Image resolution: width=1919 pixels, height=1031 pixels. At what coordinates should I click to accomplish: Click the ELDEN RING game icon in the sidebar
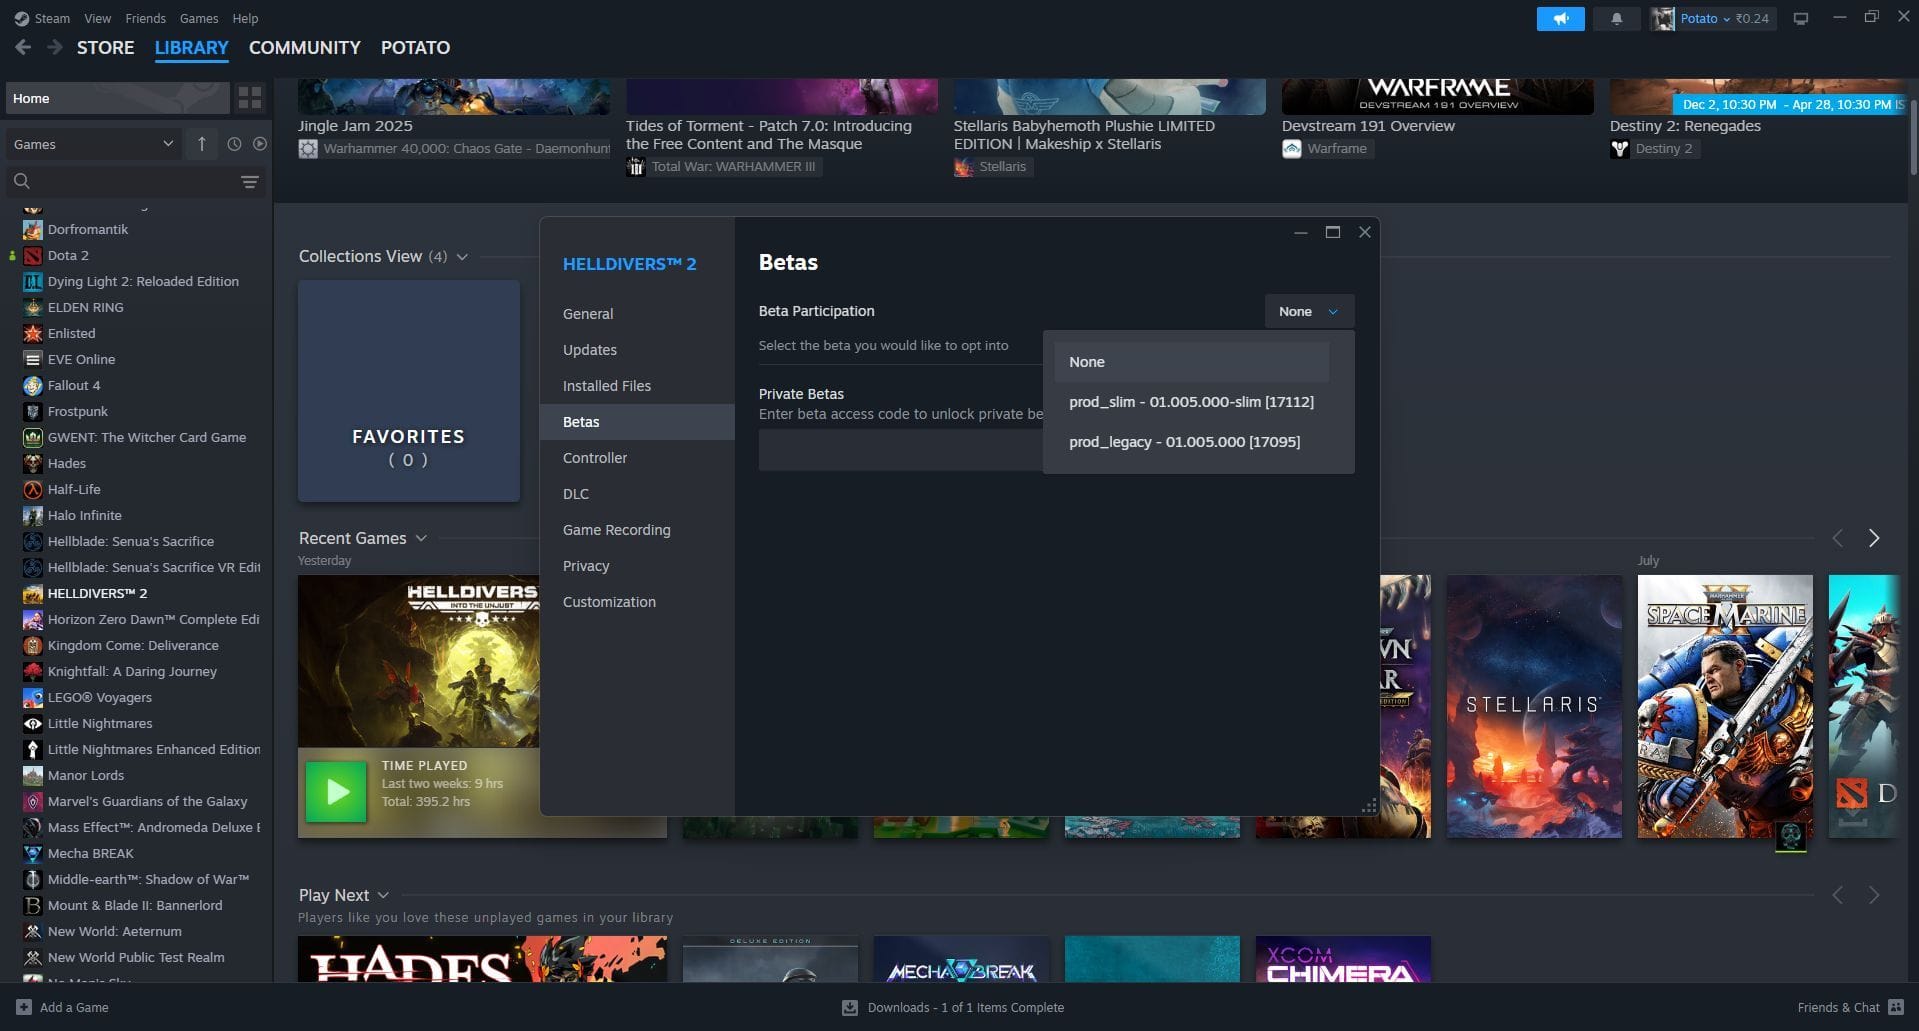click(33, 307)
